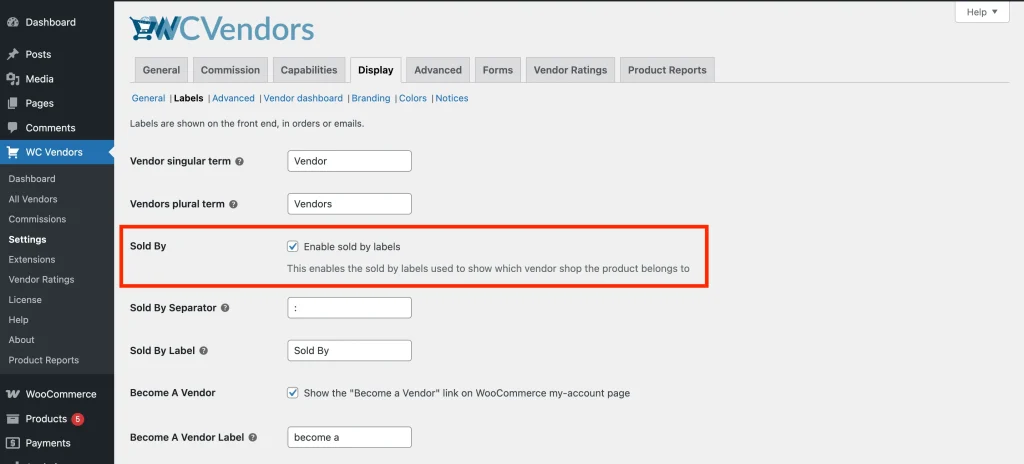Click the Vendor singular term field
This screenshot has height=464, width=1024.
point(349,161)
